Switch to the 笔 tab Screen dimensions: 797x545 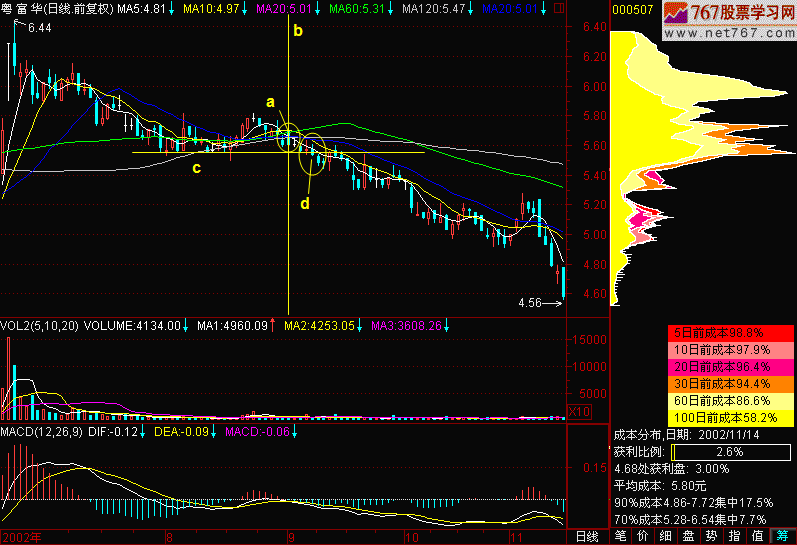[621, 537]
